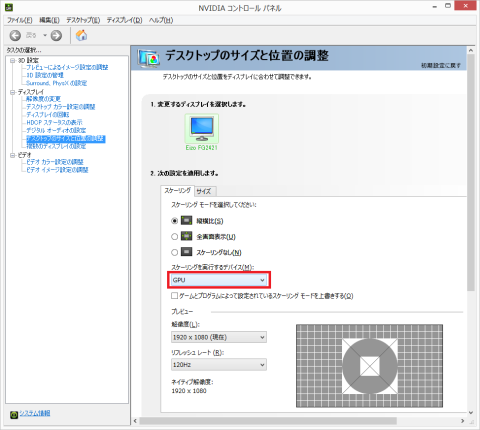The height and width of the screenshot is (430, 480).
Task: Open the ファイル(F) menu
Action: (x=20, y=20)
